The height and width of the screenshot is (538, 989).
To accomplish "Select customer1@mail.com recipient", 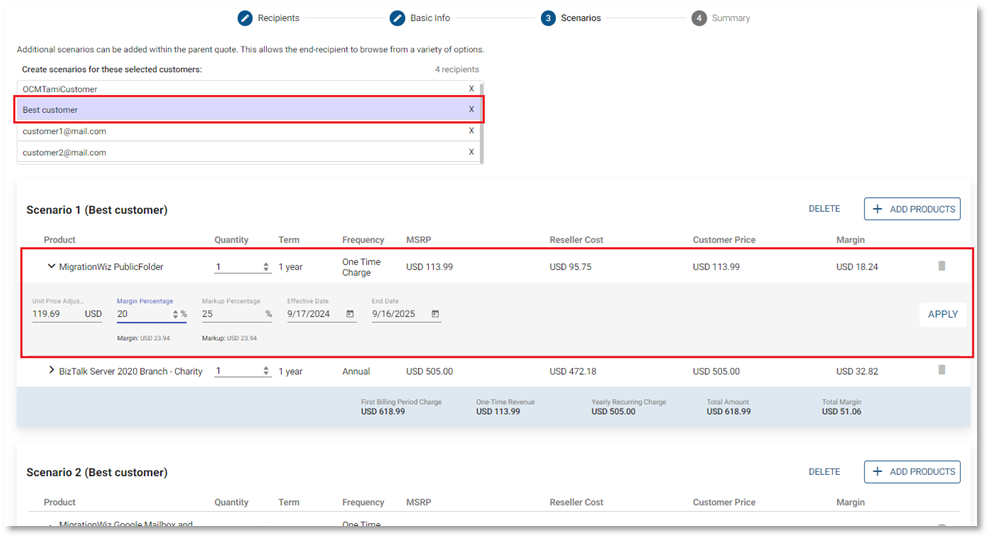I will [249, 131].
